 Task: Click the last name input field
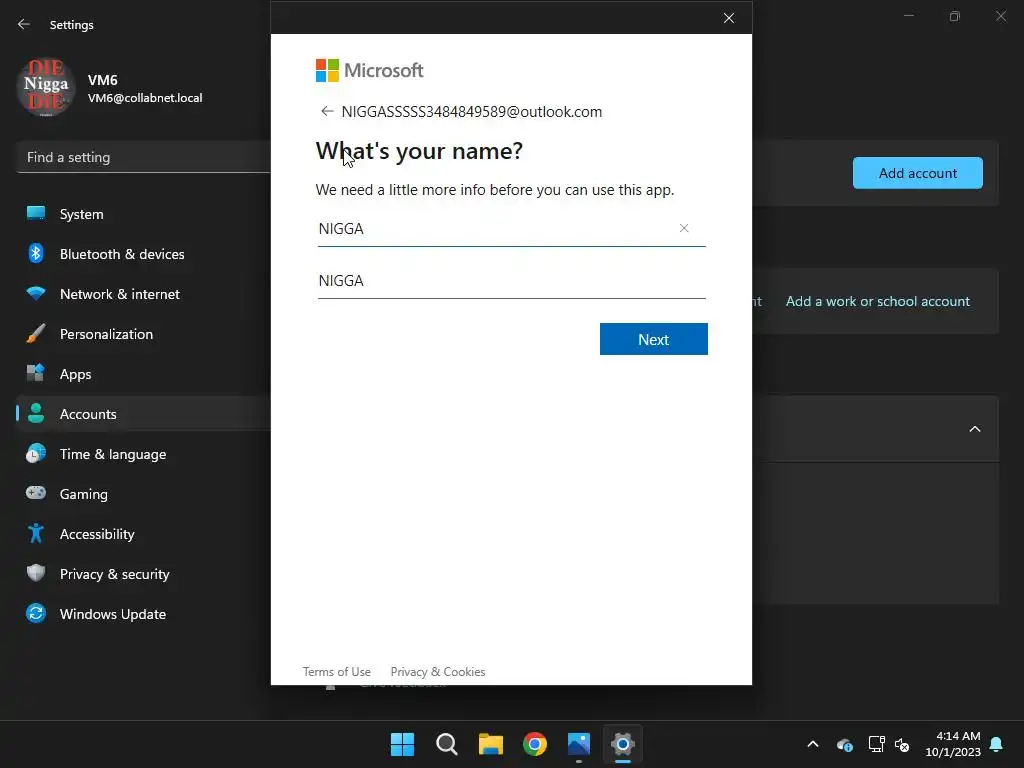click(x=511, y=281)
